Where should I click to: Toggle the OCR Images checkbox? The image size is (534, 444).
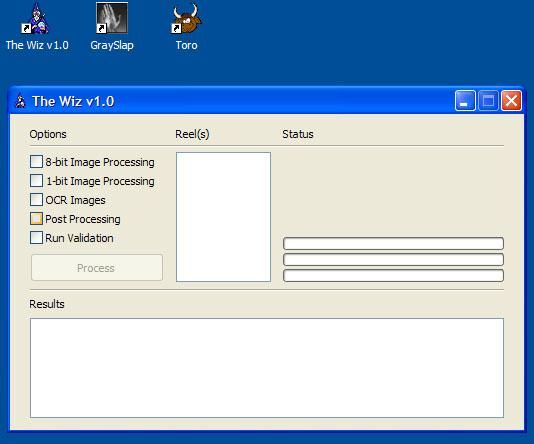click(36, 200)
